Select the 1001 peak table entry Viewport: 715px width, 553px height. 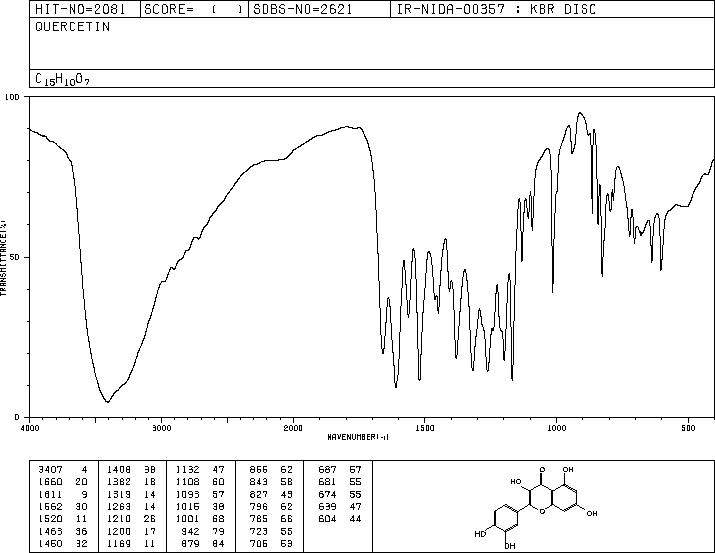point(200,519)
